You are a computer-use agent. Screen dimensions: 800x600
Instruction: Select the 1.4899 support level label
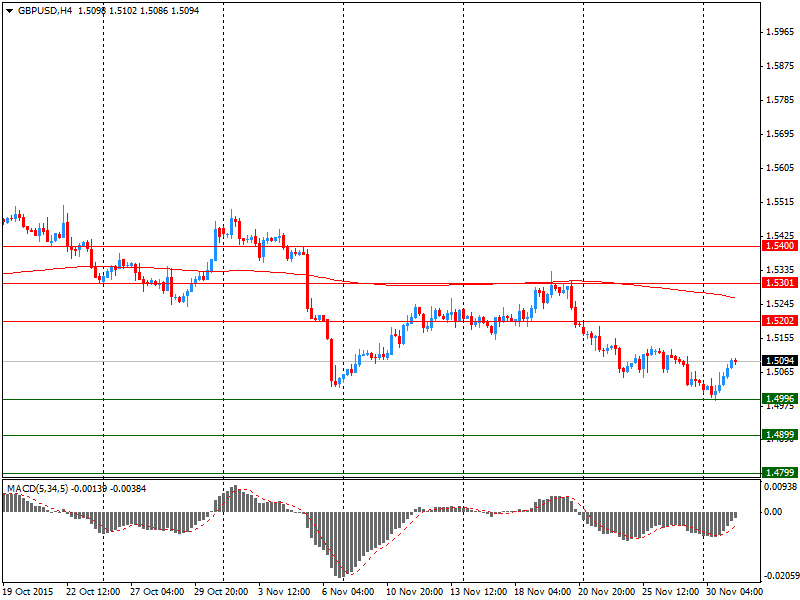780,435
